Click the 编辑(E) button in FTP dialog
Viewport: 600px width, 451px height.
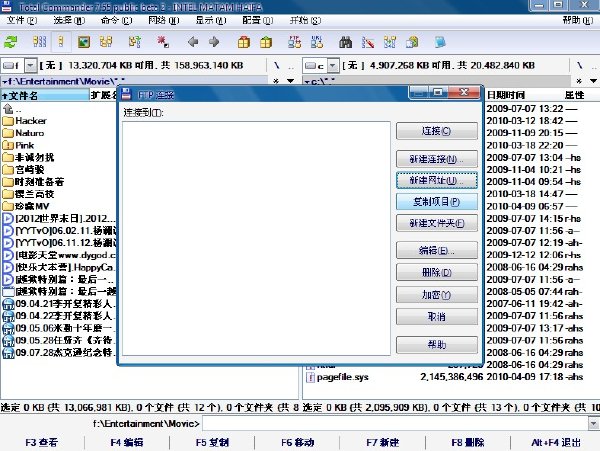pyautogui.click(x=437, y=251)
